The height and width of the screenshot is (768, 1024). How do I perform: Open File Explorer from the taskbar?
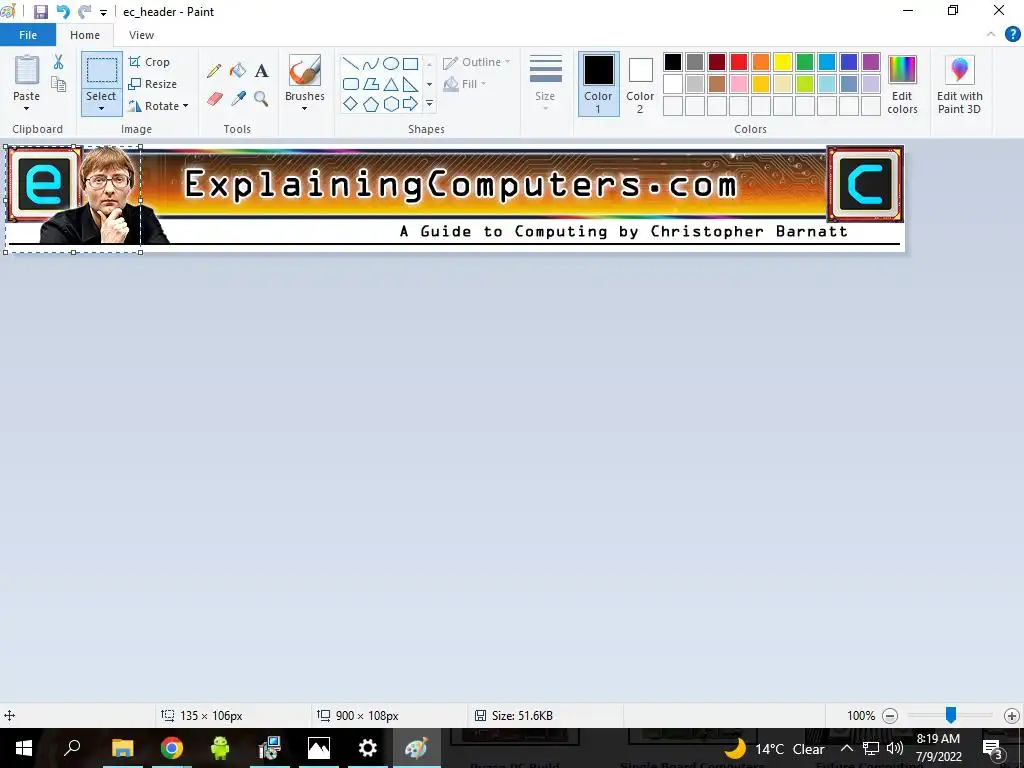pos(122,748)
